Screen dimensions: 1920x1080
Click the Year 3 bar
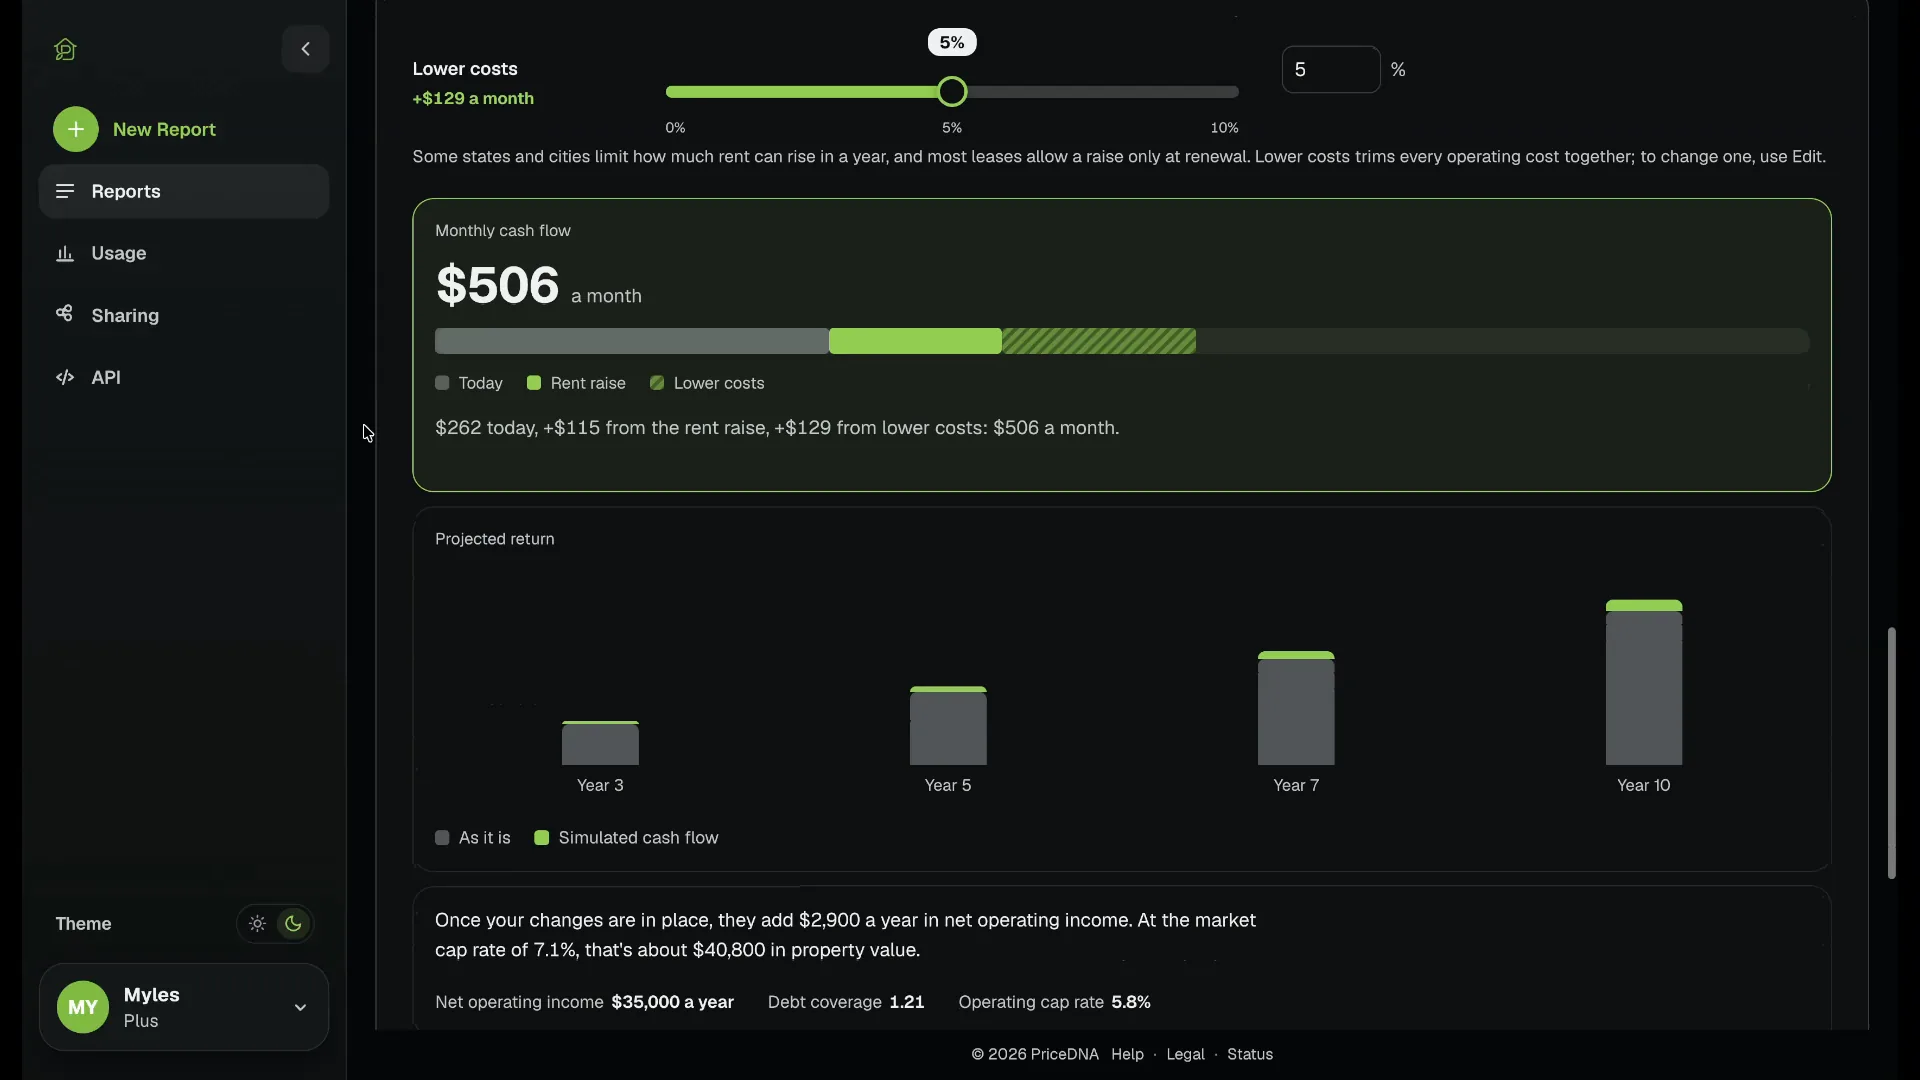pos(600,743)
